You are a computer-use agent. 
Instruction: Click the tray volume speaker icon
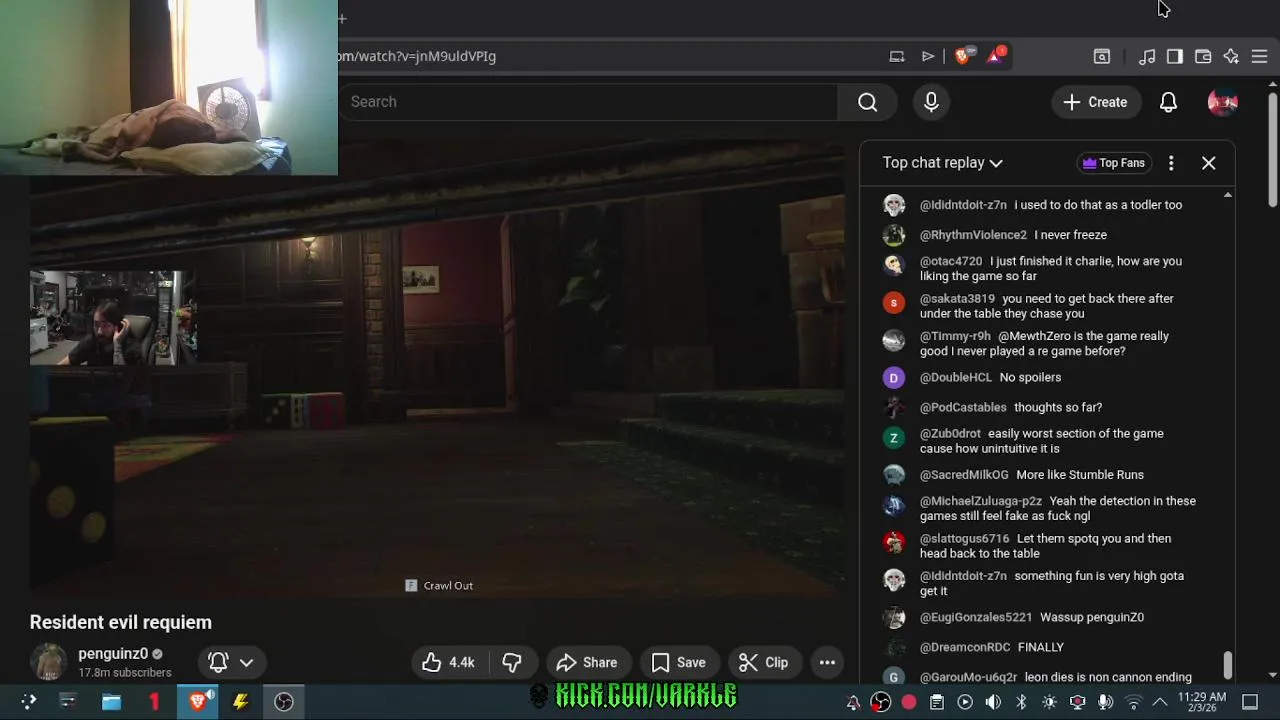(x=993, y=702)
